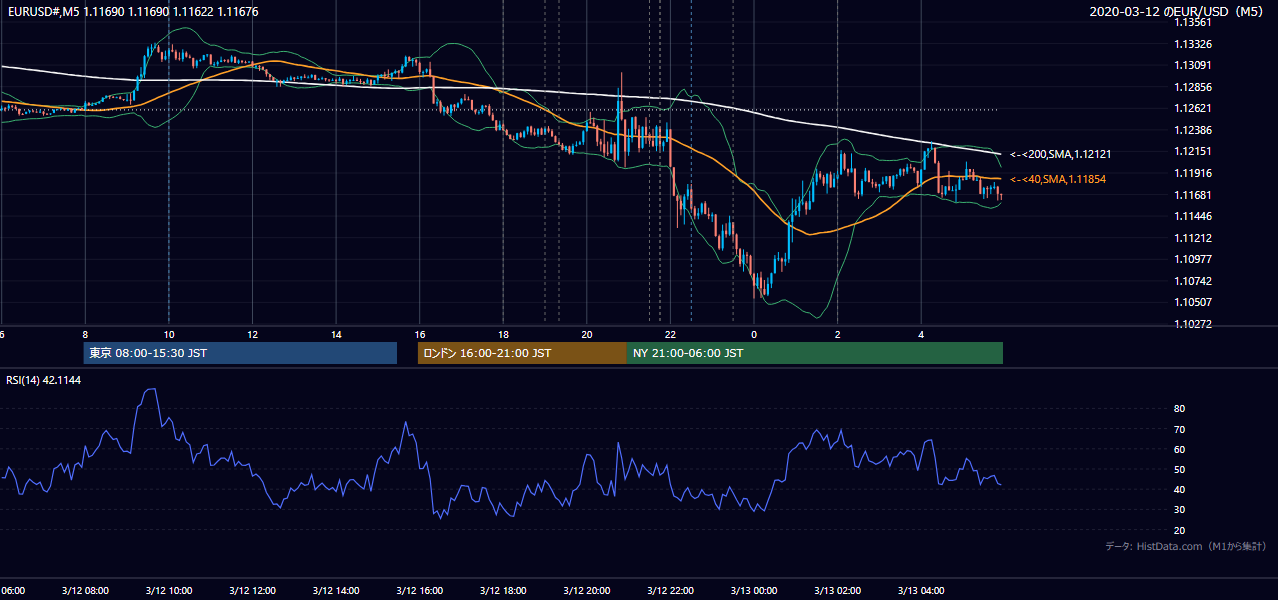This screenshot has width=1278, height=600.
Task: Click the bottom time label 3/12 14:00
Action: click(335, 591)
